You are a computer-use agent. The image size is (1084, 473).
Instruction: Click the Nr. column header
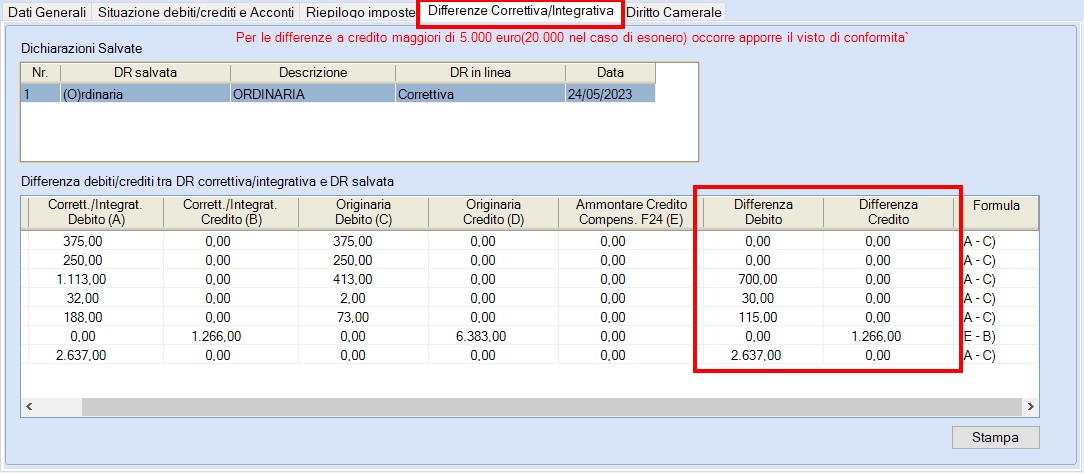point(40,73)
